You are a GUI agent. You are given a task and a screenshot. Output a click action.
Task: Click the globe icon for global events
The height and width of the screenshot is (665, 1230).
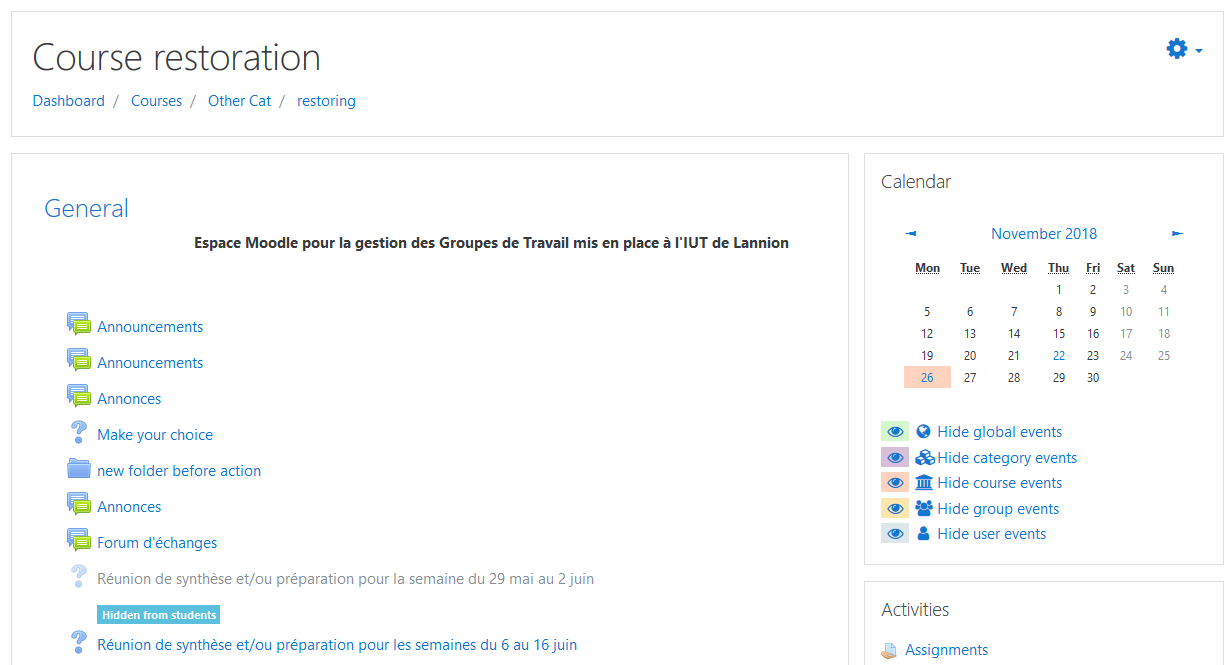tap(923, 432)
